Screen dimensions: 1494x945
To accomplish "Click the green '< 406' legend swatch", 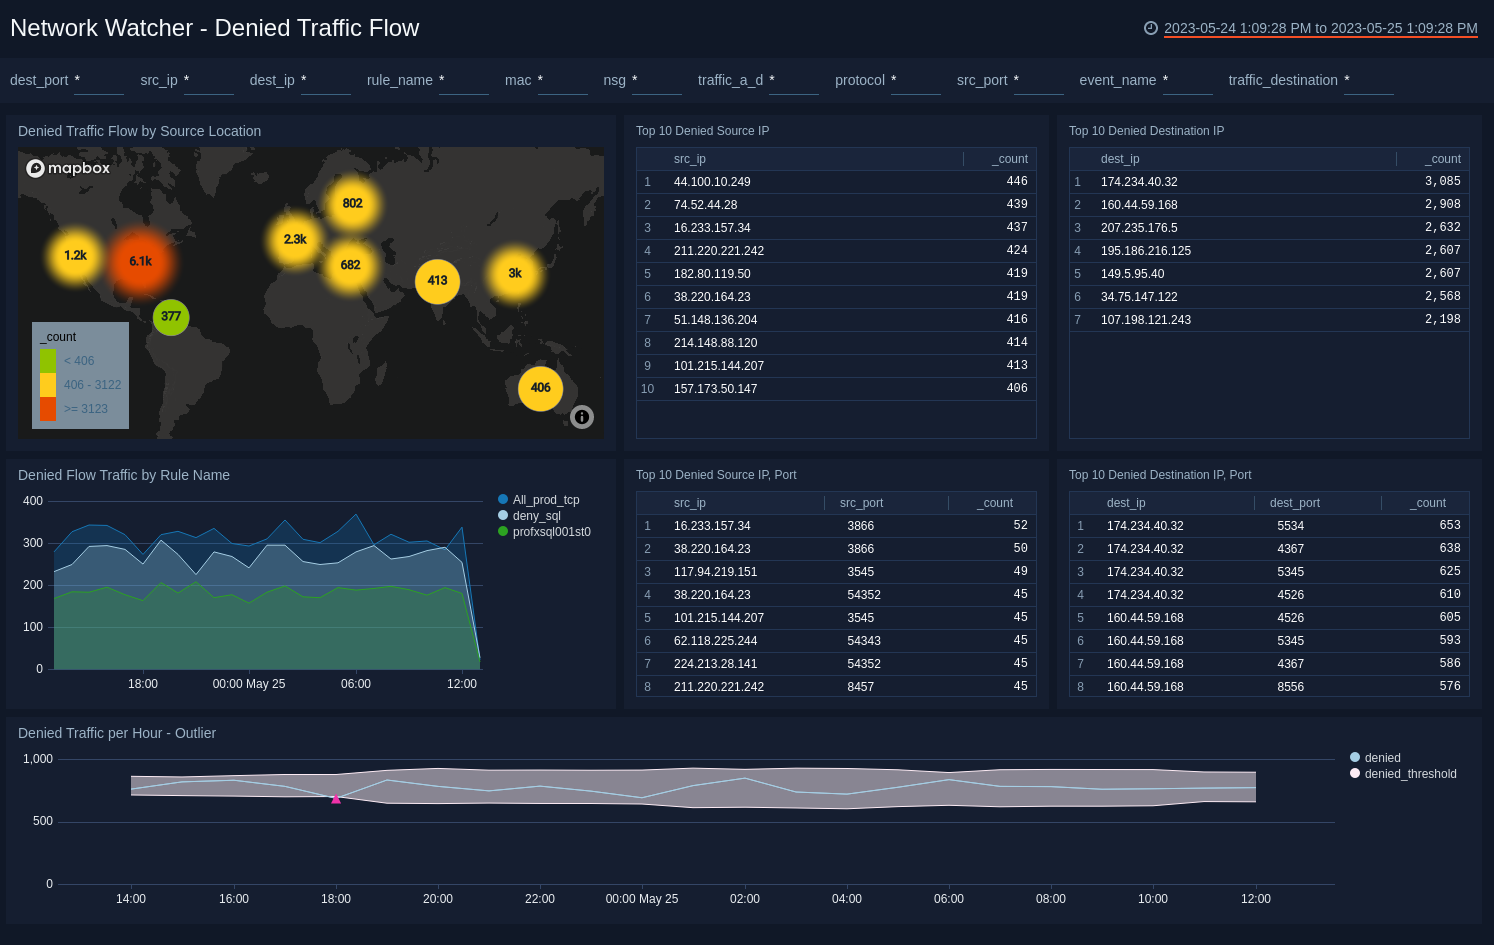I will pyautogui.click(x=48, y=361).
